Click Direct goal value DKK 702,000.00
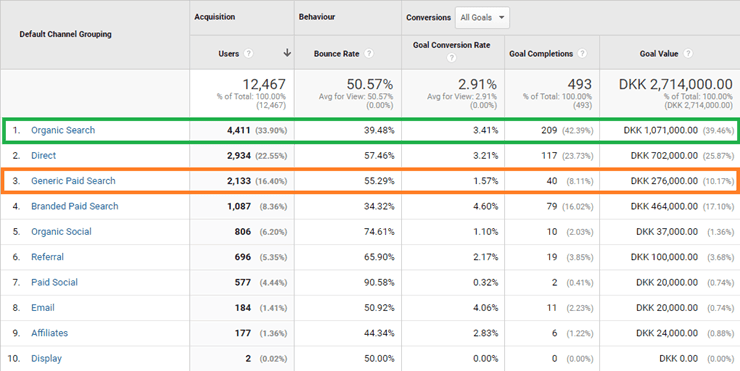The image size is (740, 371). pyautogui.click(x=664, y=155)
